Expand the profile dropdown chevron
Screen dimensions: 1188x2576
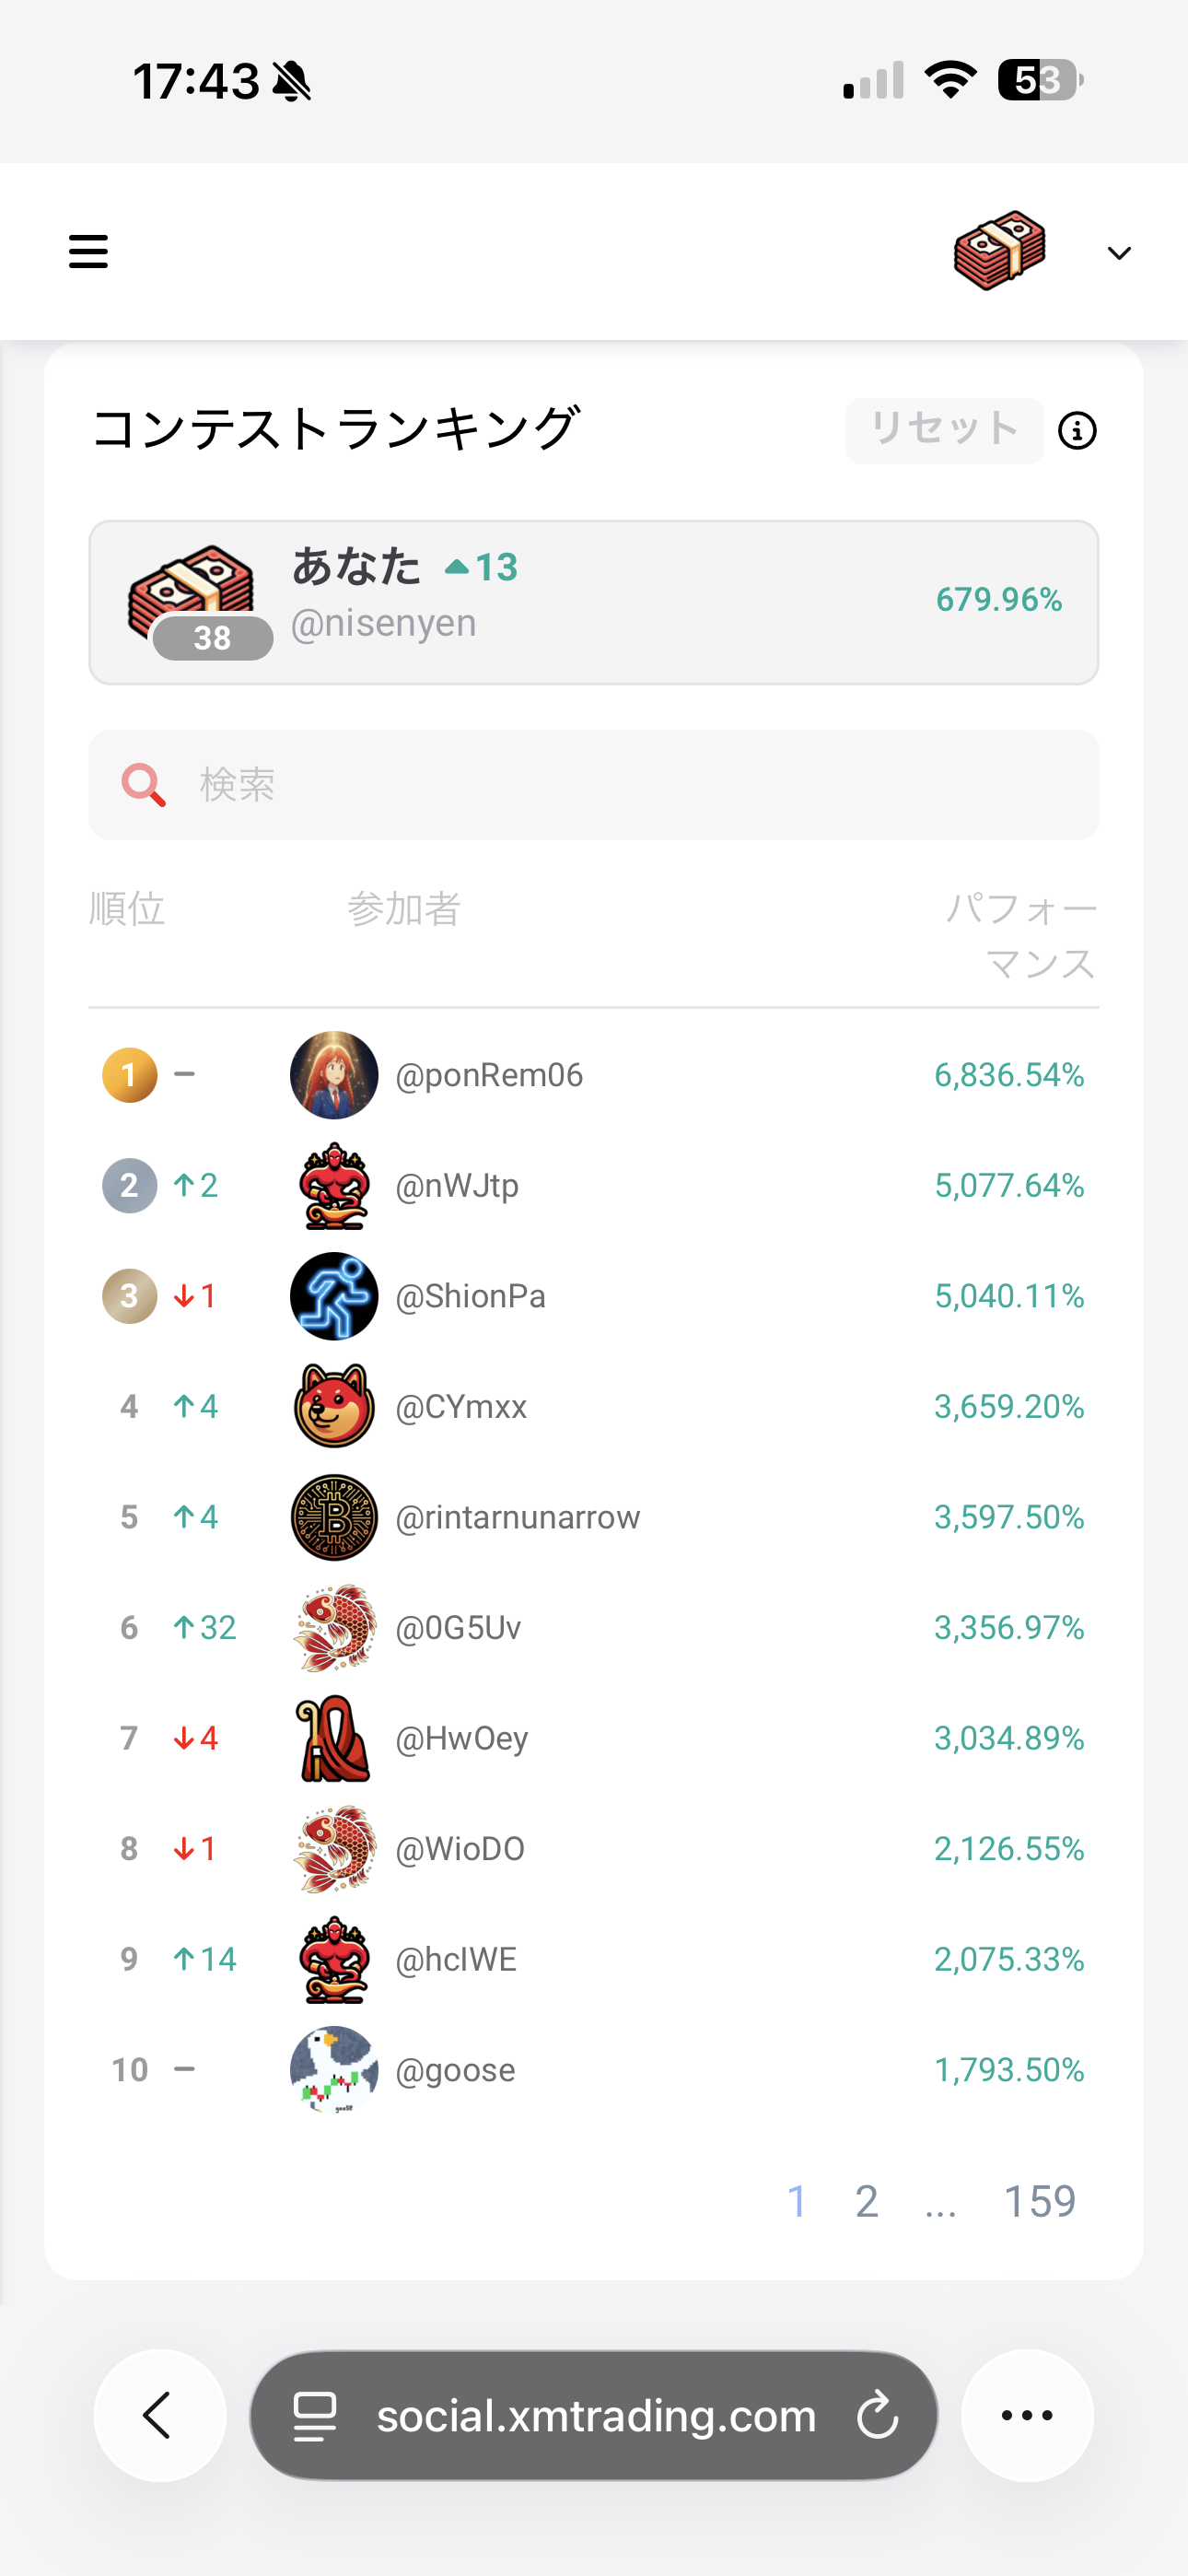point(1119,253)
